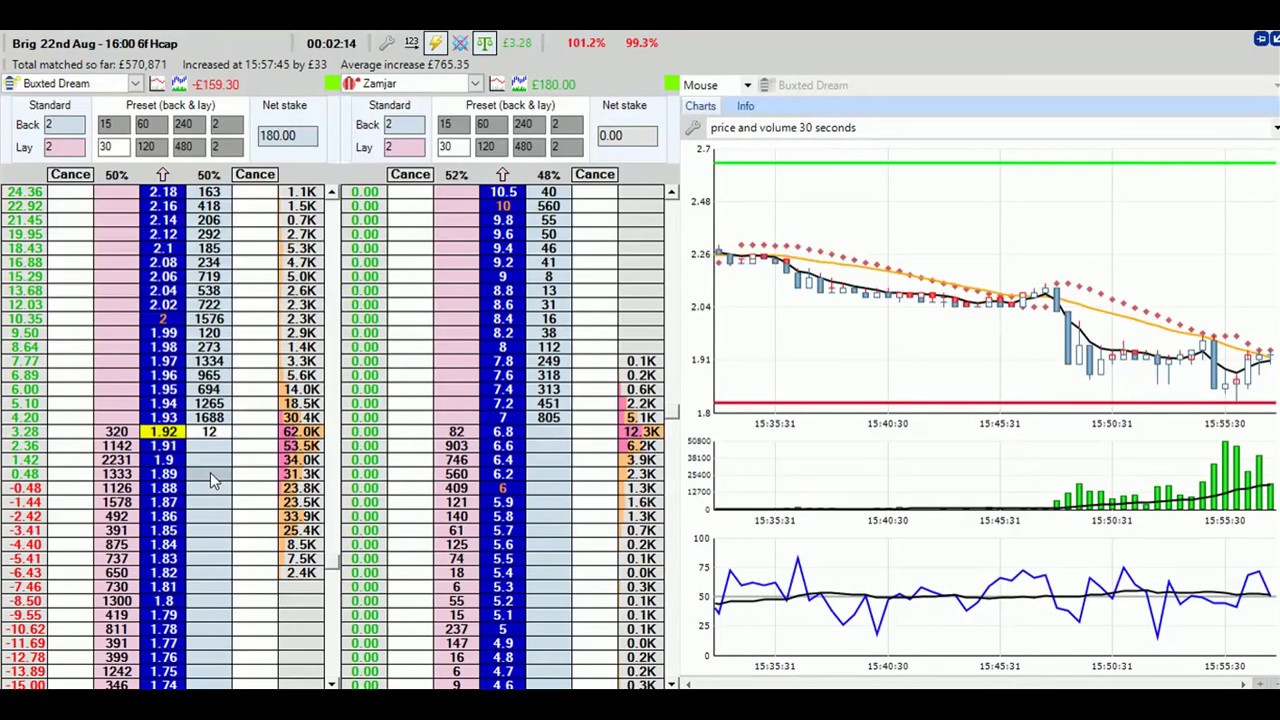Expand the Zamjar selection dropdown
Image resolution: width=1280 pixels, height=720 pixels.
click(x=475, y=84)
